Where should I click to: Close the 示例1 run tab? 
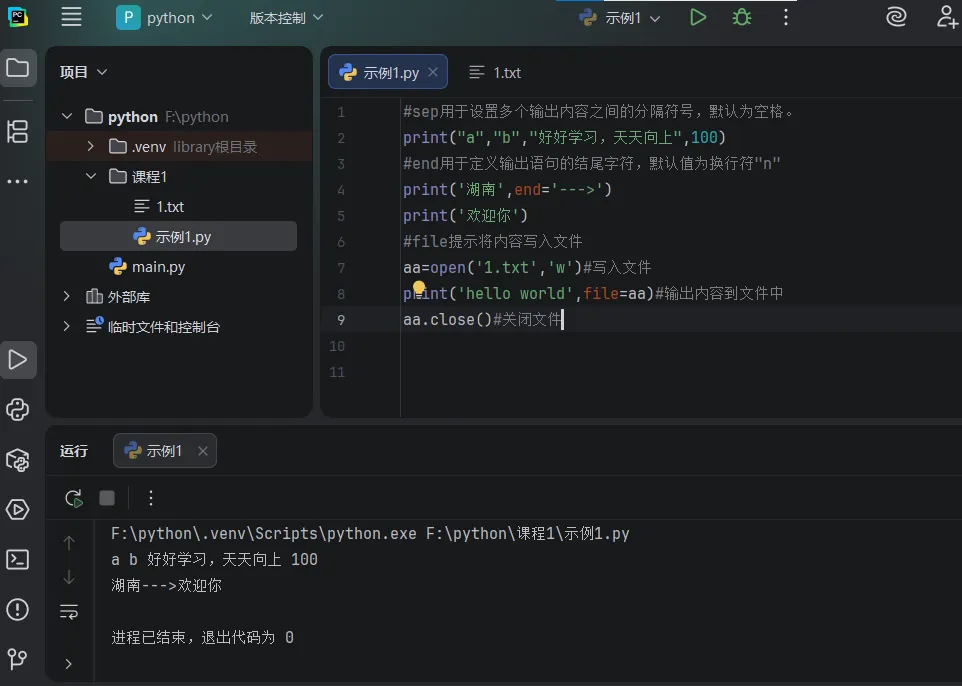(202, 451)
